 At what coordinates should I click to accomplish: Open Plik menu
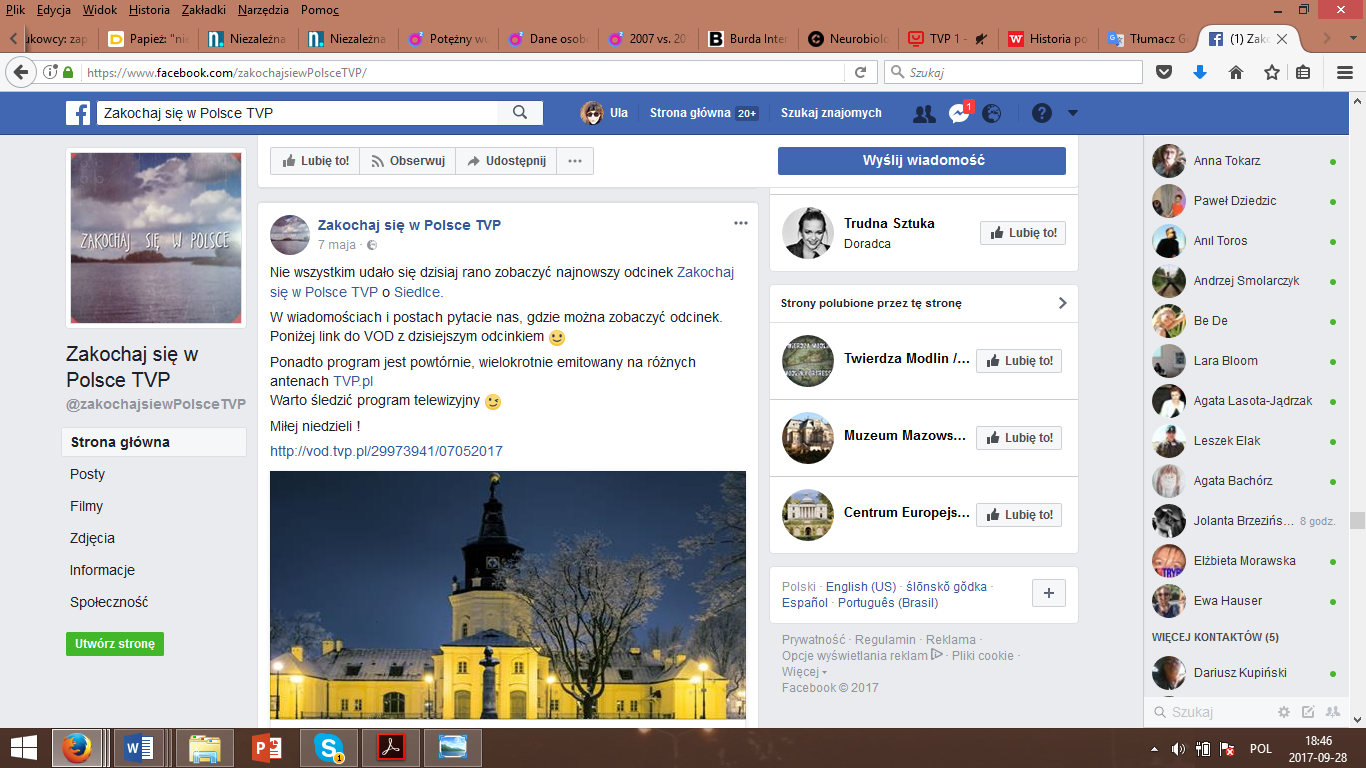coord(15,10)
